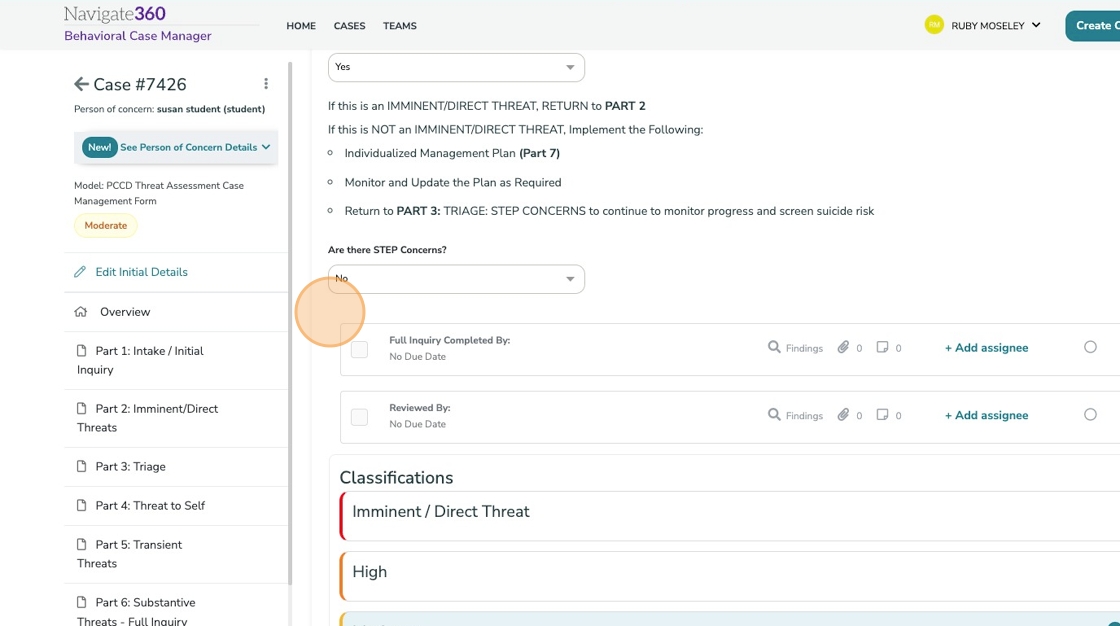Select the circle status for Reviewed By row
This screenshot has width=1120, height=626.
(x=1090, y=414)
